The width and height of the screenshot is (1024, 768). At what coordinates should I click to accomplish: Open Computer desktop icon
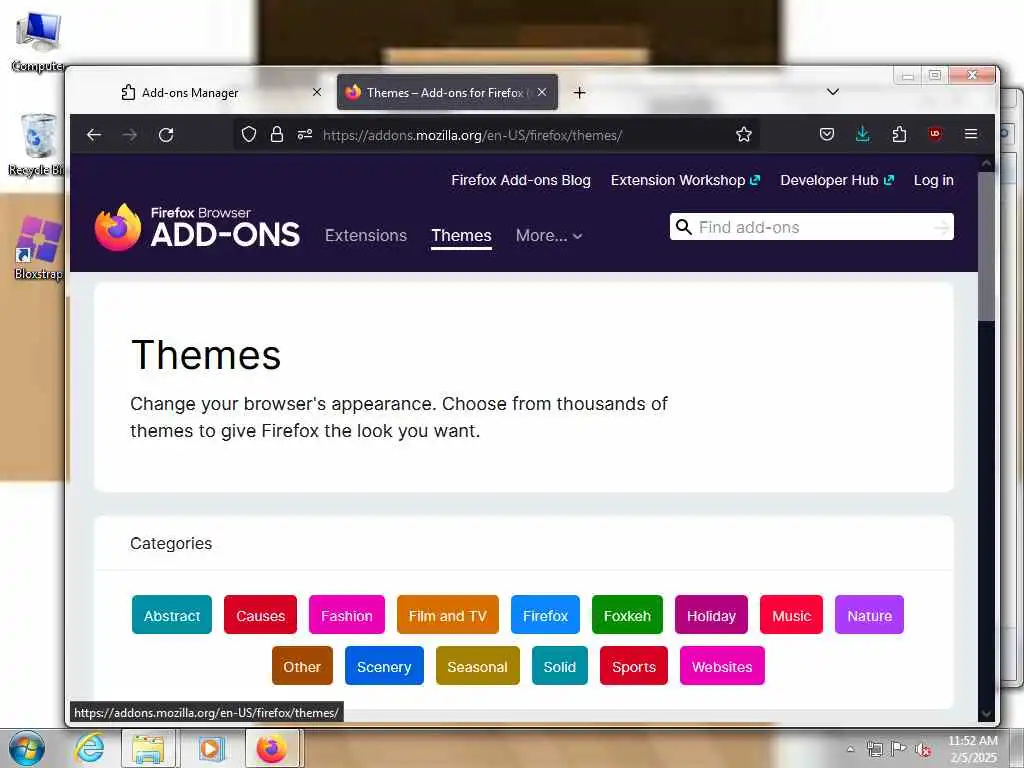[38, 43]
